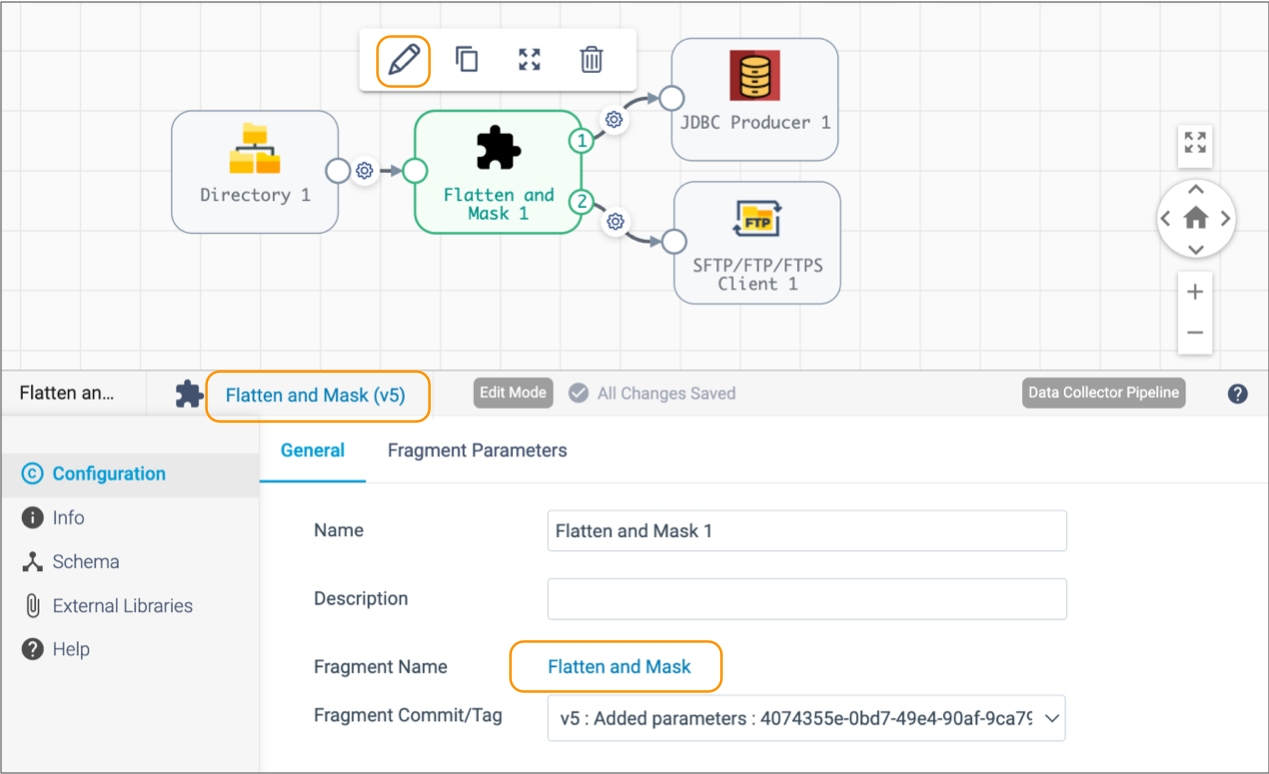This screenshot has width=1269, height=774.
Task: Click the gear on link to SFTP client
Action: click(617, 221)
